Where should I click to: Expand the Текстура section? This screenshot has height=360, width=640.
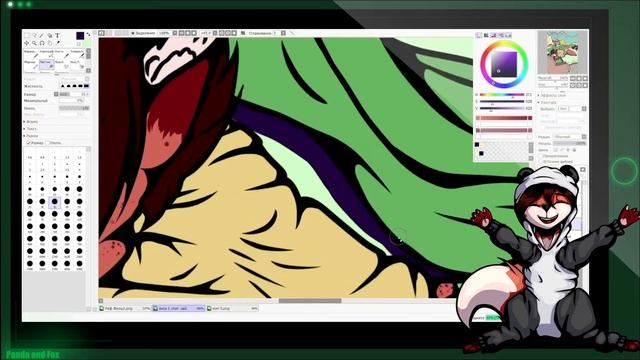[548, 102]
